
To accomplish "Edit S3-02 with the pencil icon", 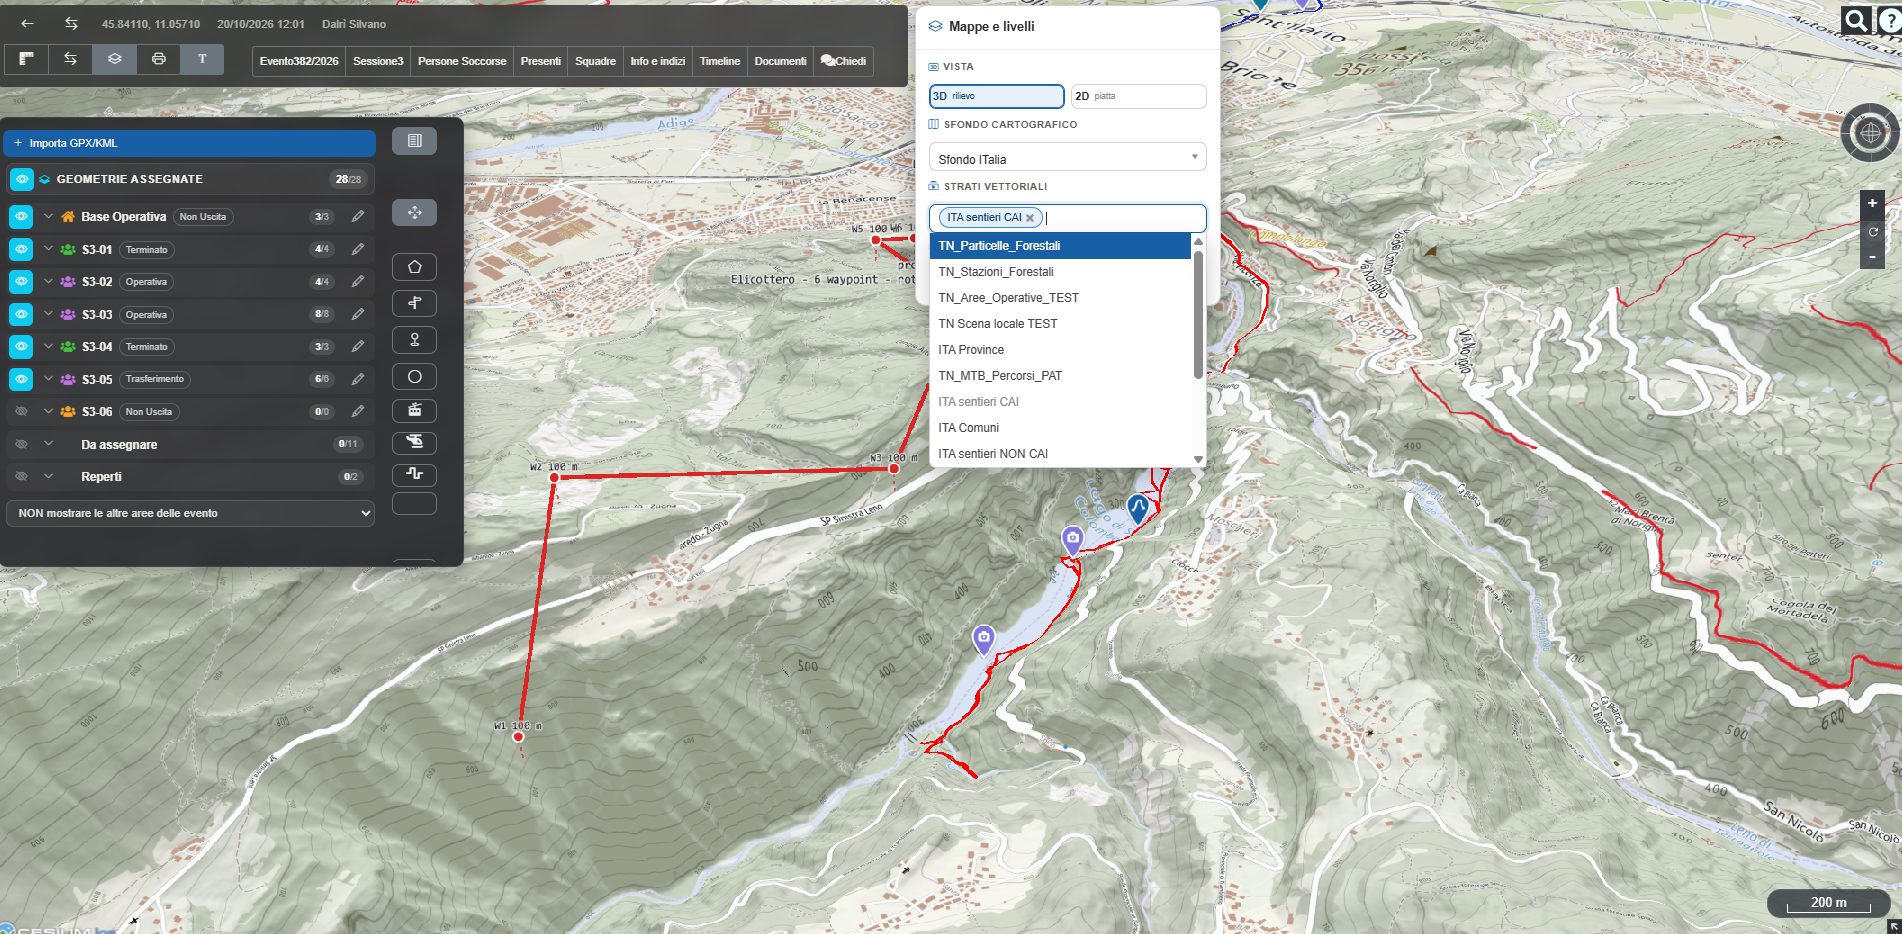I will [x=358, y=282].
